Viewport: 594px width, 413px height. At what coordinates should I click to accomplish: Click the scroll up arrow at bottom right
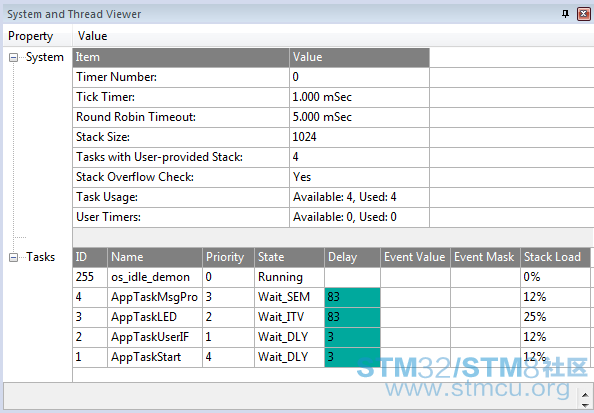(x=585, y=395)
